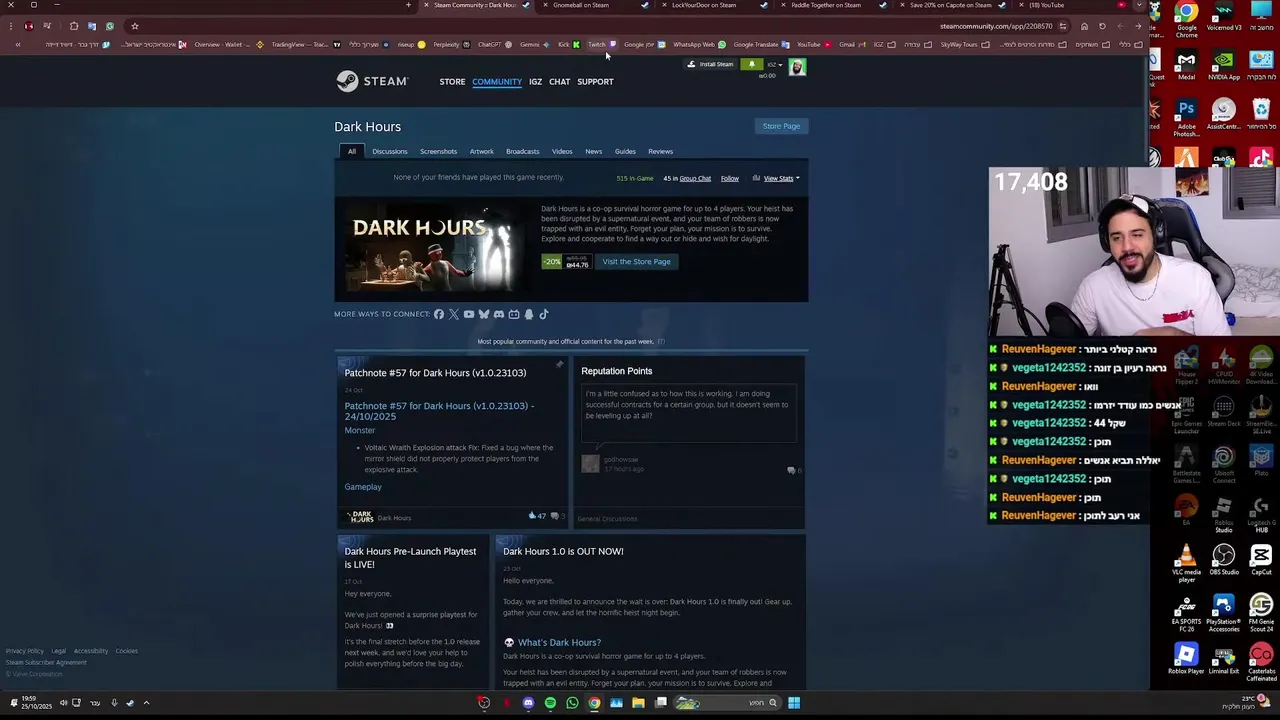
Task: Open NVIDIA App desktop icon
Action: [x=1224, y=65]
